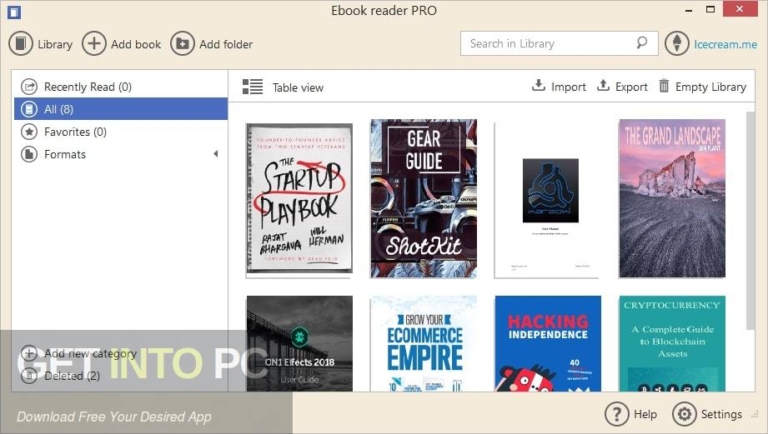Image resolution: width=768 pixels, height=434 pixels.
Task: Click the Table view label
Action: (x=298, y=88)
